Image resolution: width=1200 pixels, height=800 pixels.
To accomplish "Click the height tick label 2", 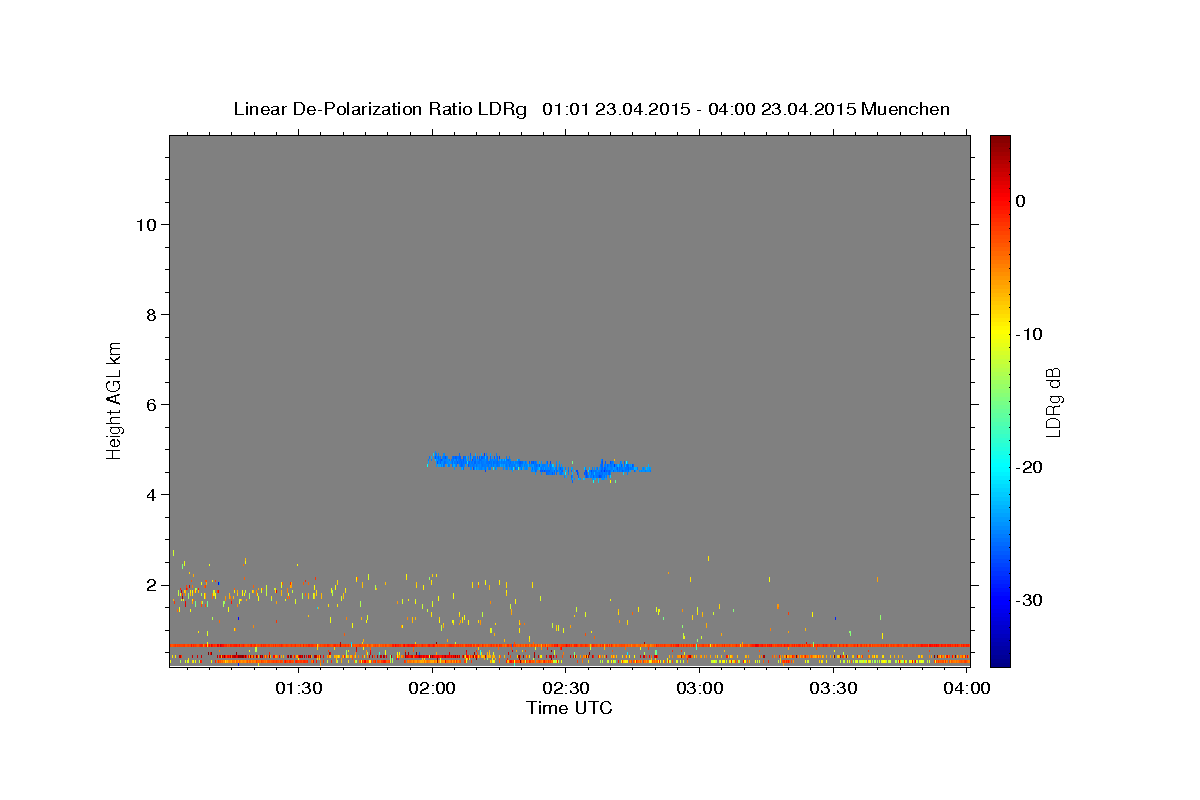I will pos(150,585).
